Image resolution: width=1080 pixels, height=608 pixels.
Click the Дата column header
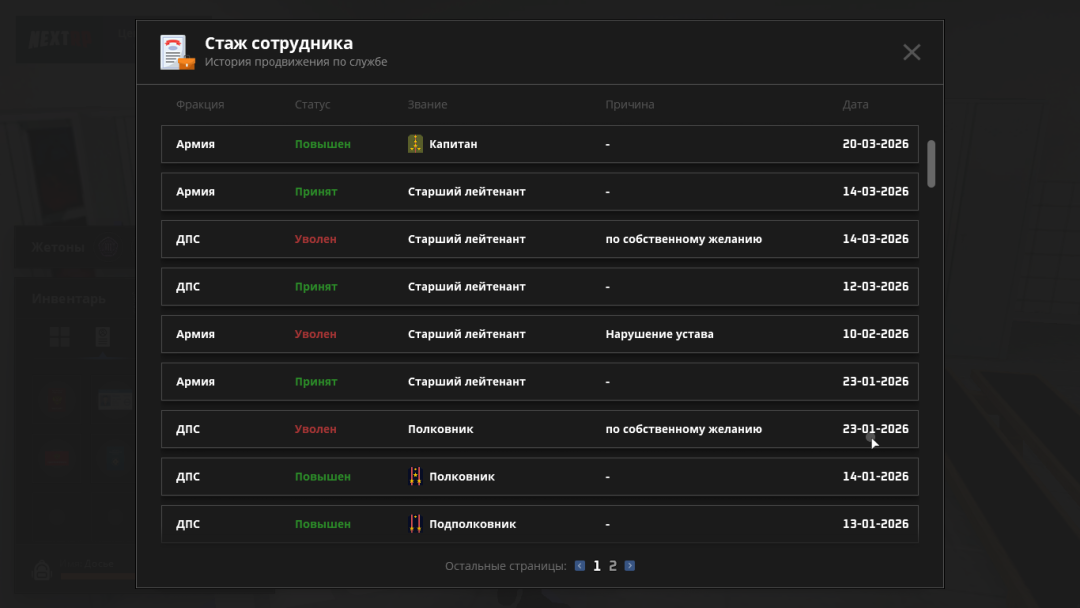855,105
